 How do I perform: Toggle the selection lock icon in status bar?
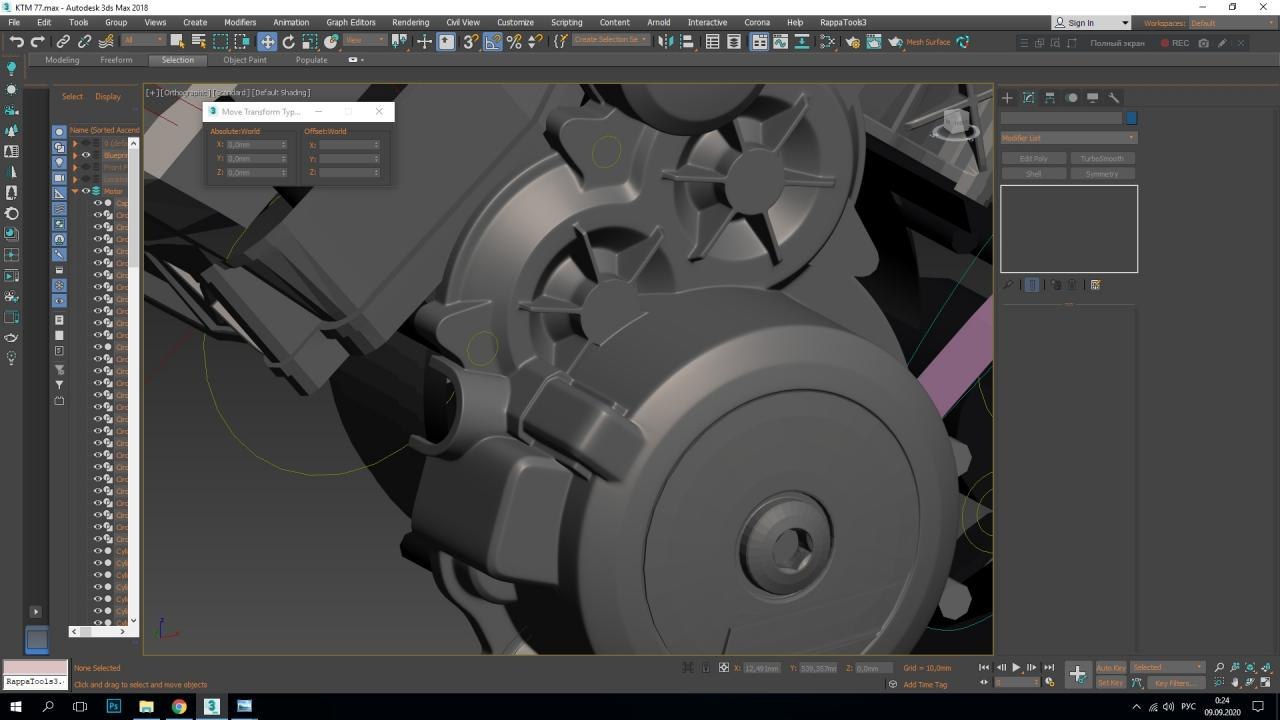pos(706,668)
